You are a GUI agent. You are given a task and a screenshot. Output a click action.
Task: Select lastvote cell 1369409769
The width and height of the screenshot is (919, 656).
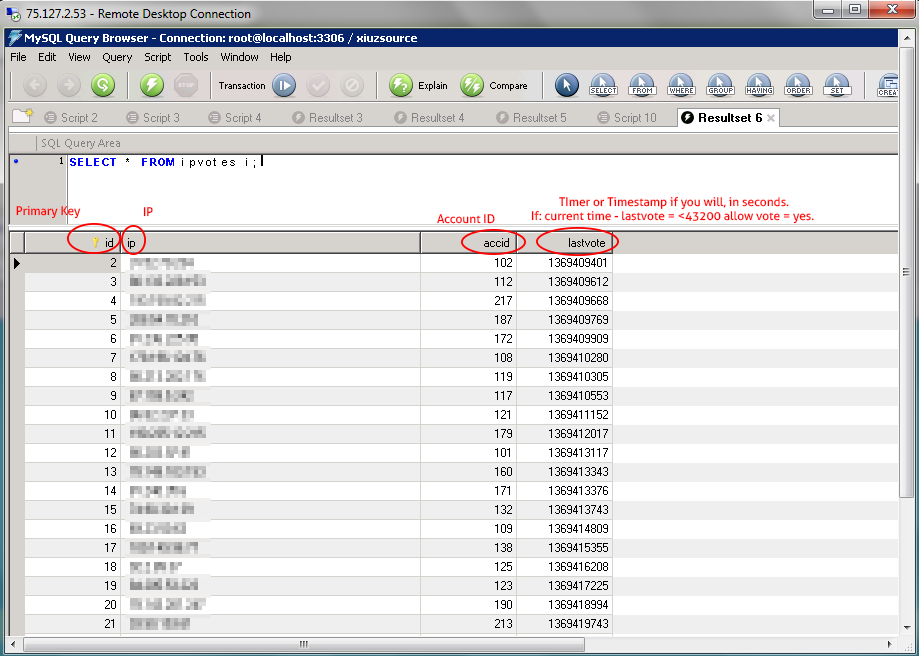pos(564,319)
